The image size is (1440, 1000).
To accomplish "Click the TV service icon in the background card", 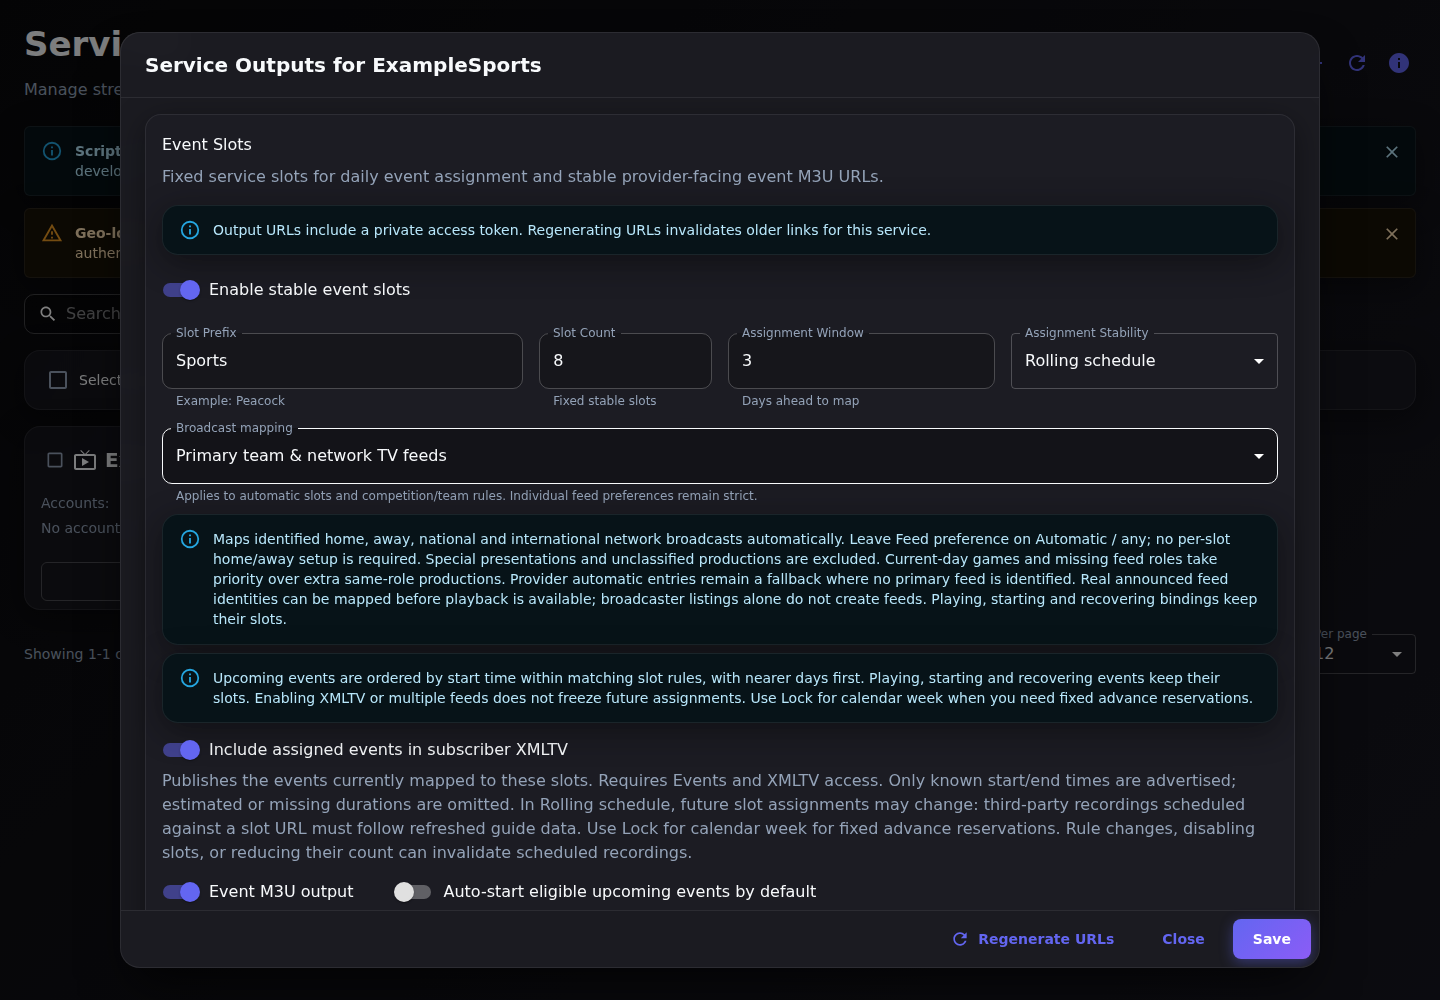I will click(85, 460).
